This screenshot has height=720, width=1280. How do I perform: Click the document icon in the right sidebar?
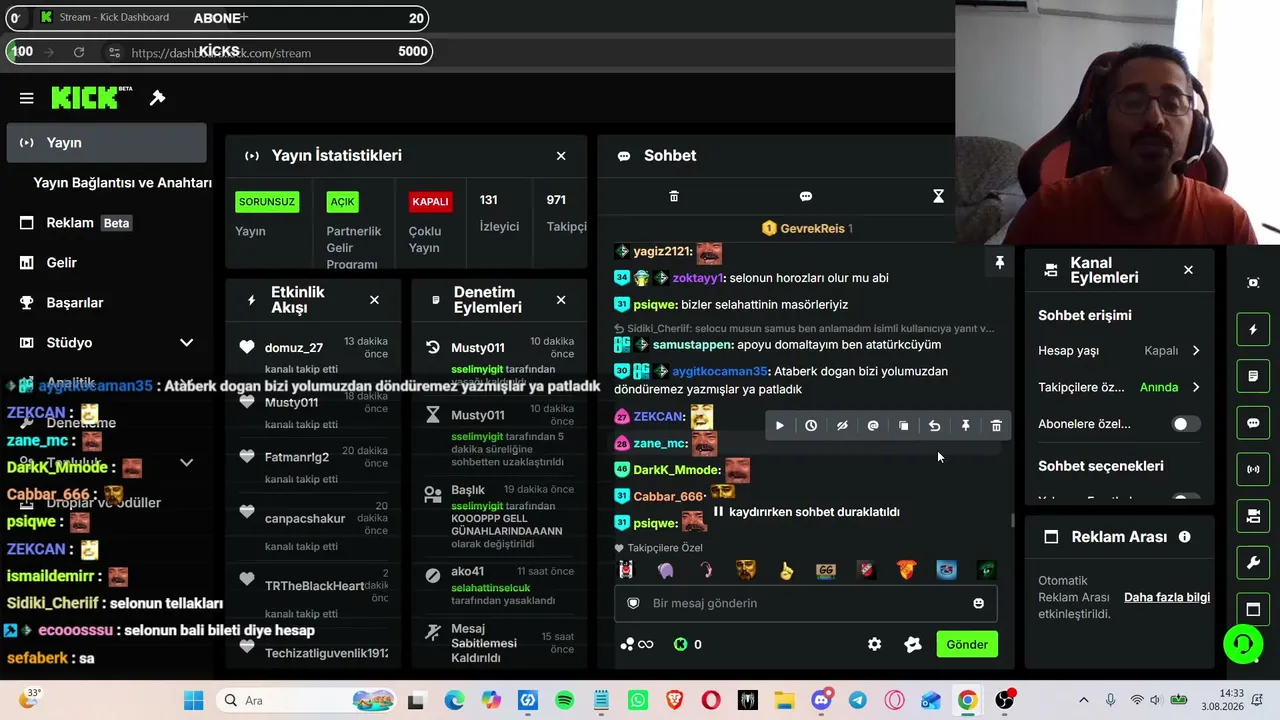(x=1254, y=376)
